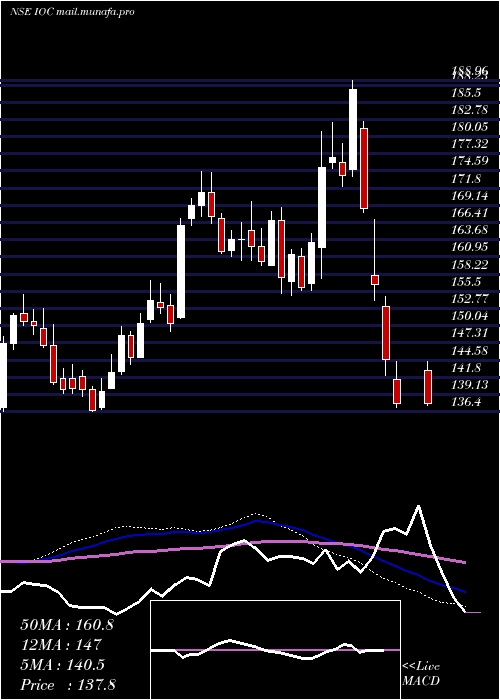This screenshot has height=700, width=500.
Task: Click the Price : 137.8 reading
Action: (68, 685)
